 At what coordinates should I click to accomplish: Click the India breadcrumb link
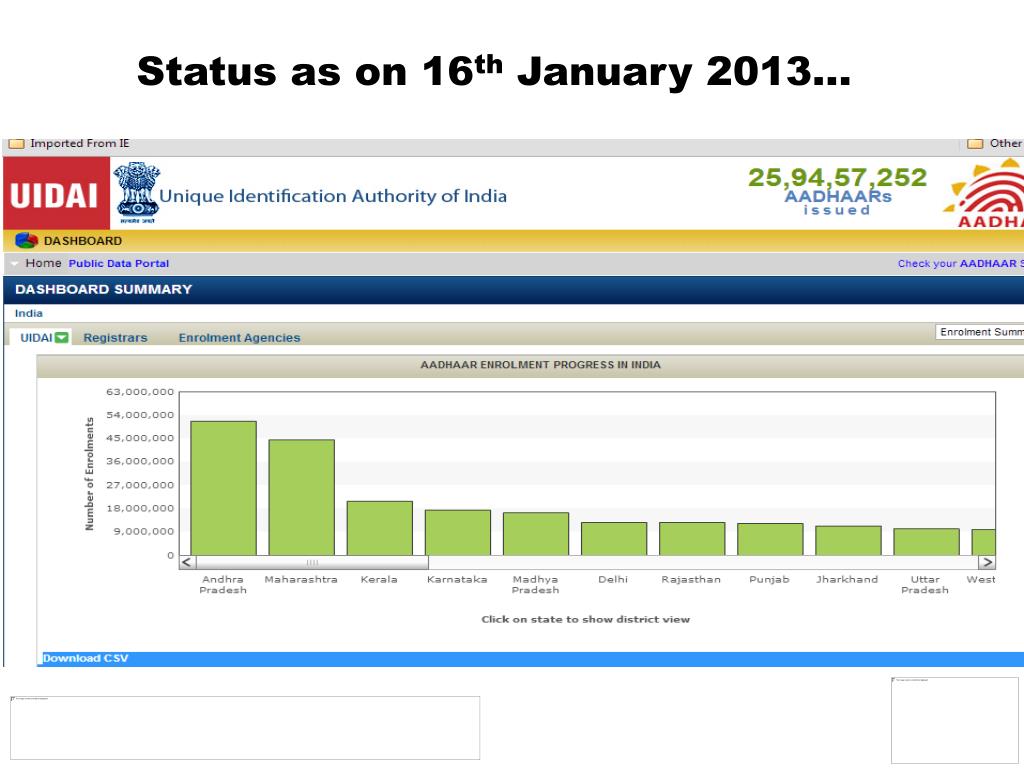tap(29, 313)
